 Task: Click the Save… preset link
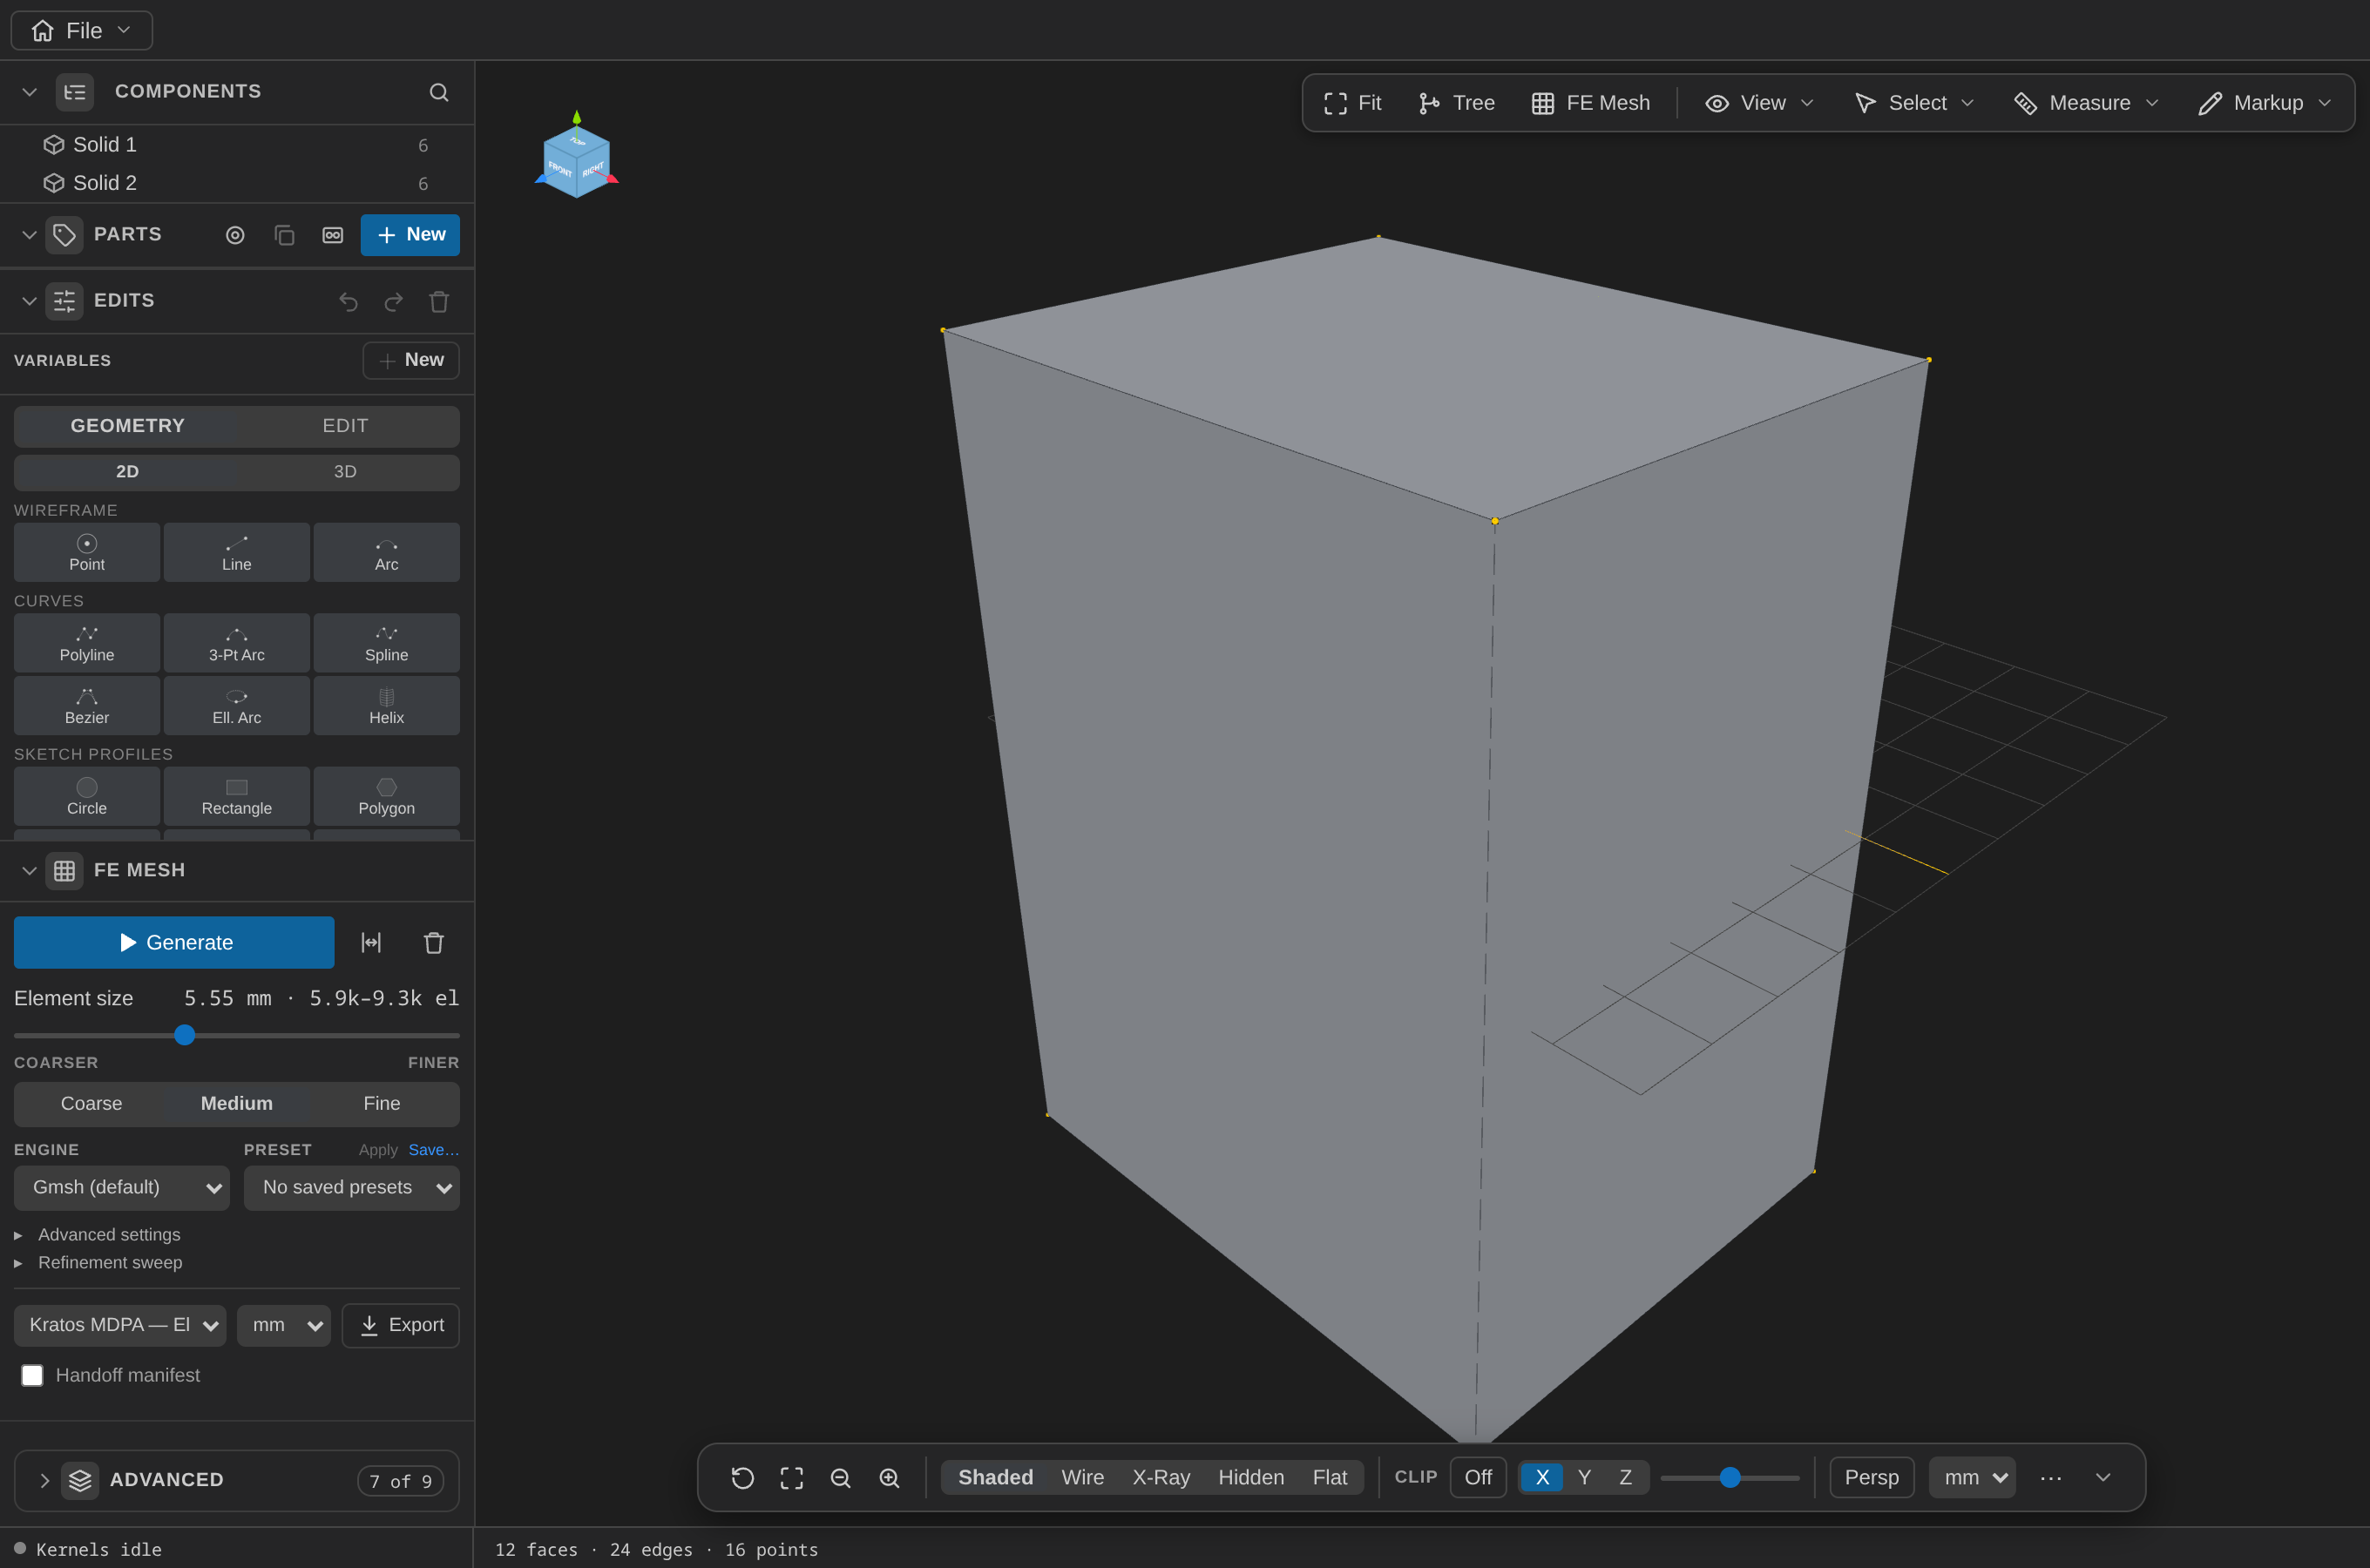(434, 1150)
